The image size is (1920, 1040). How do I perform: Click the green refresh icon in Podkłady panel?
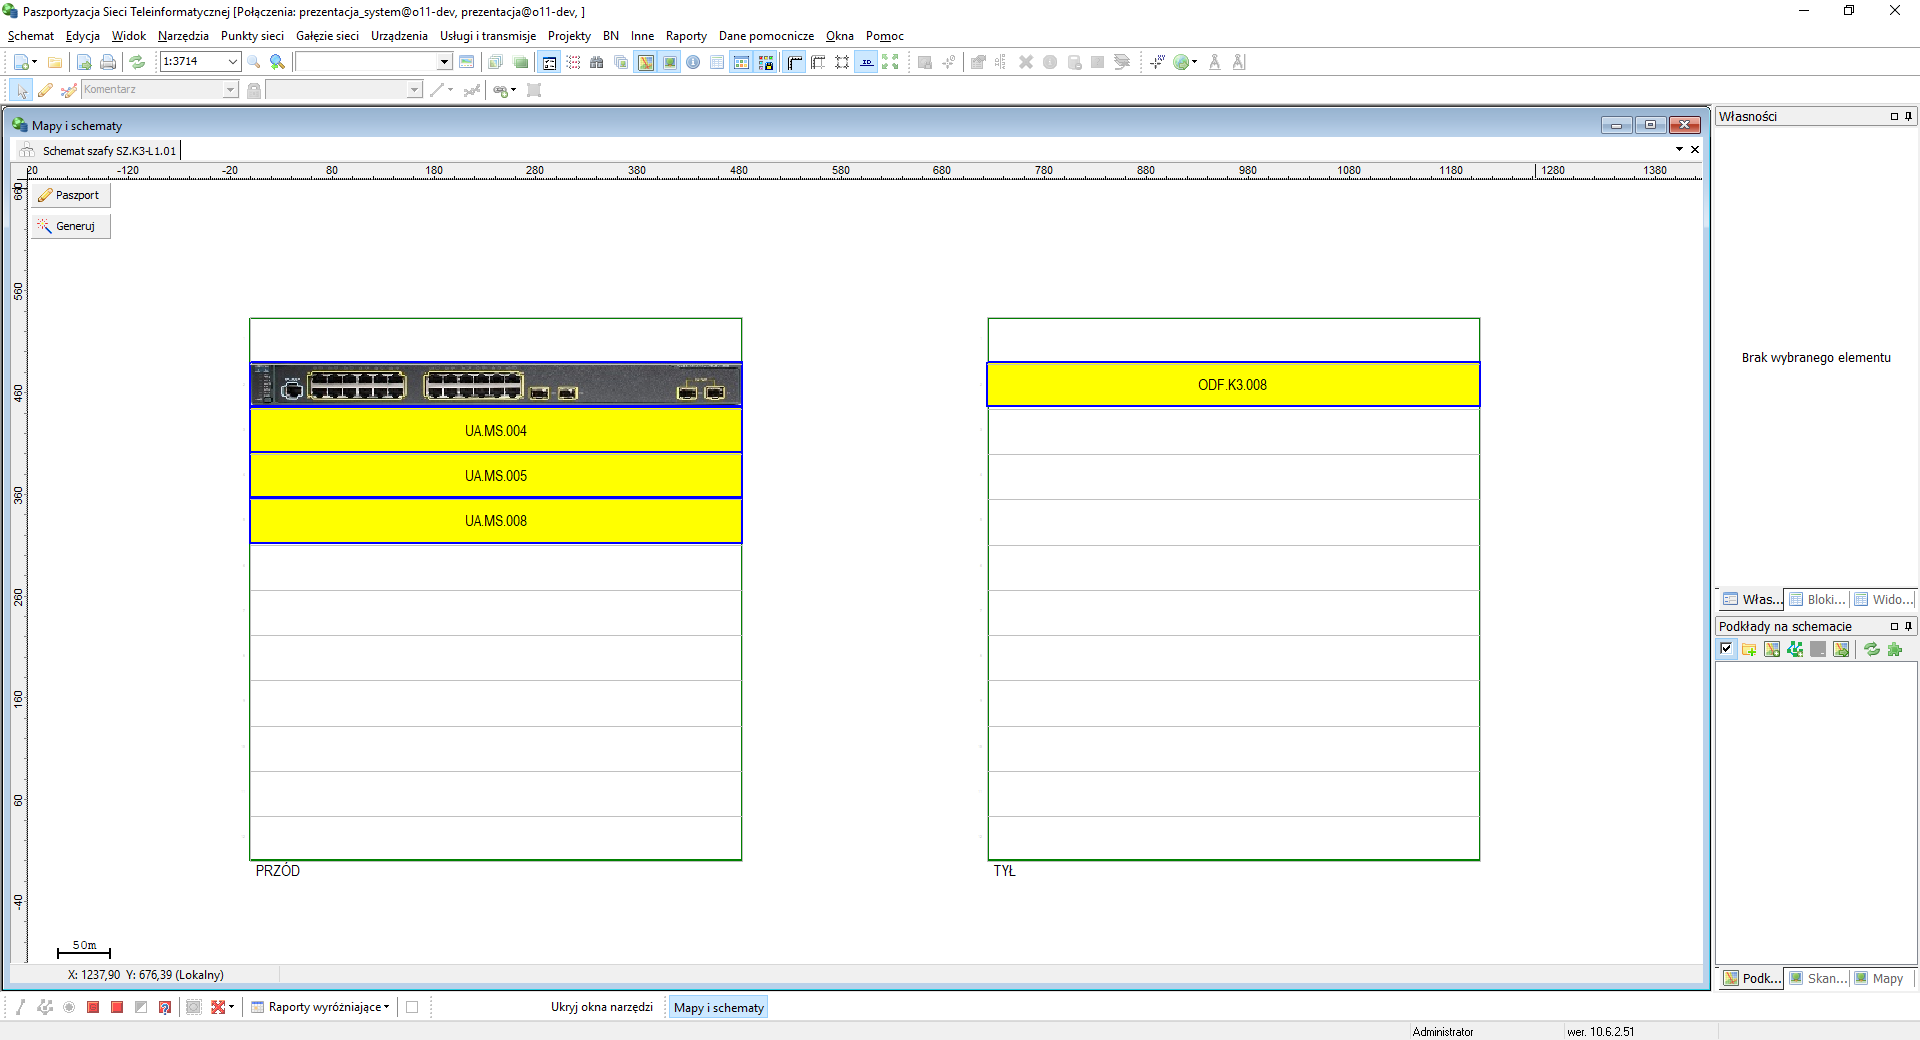pyautogui.click(x=1872, y=649)
